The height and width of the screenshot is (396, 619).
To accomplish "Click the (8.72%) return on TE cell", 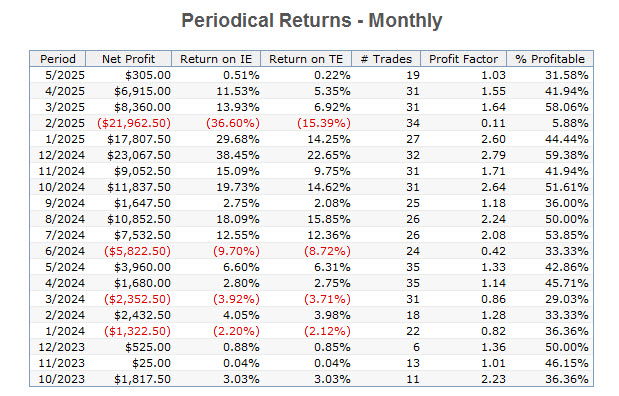I will pos(327,251).
